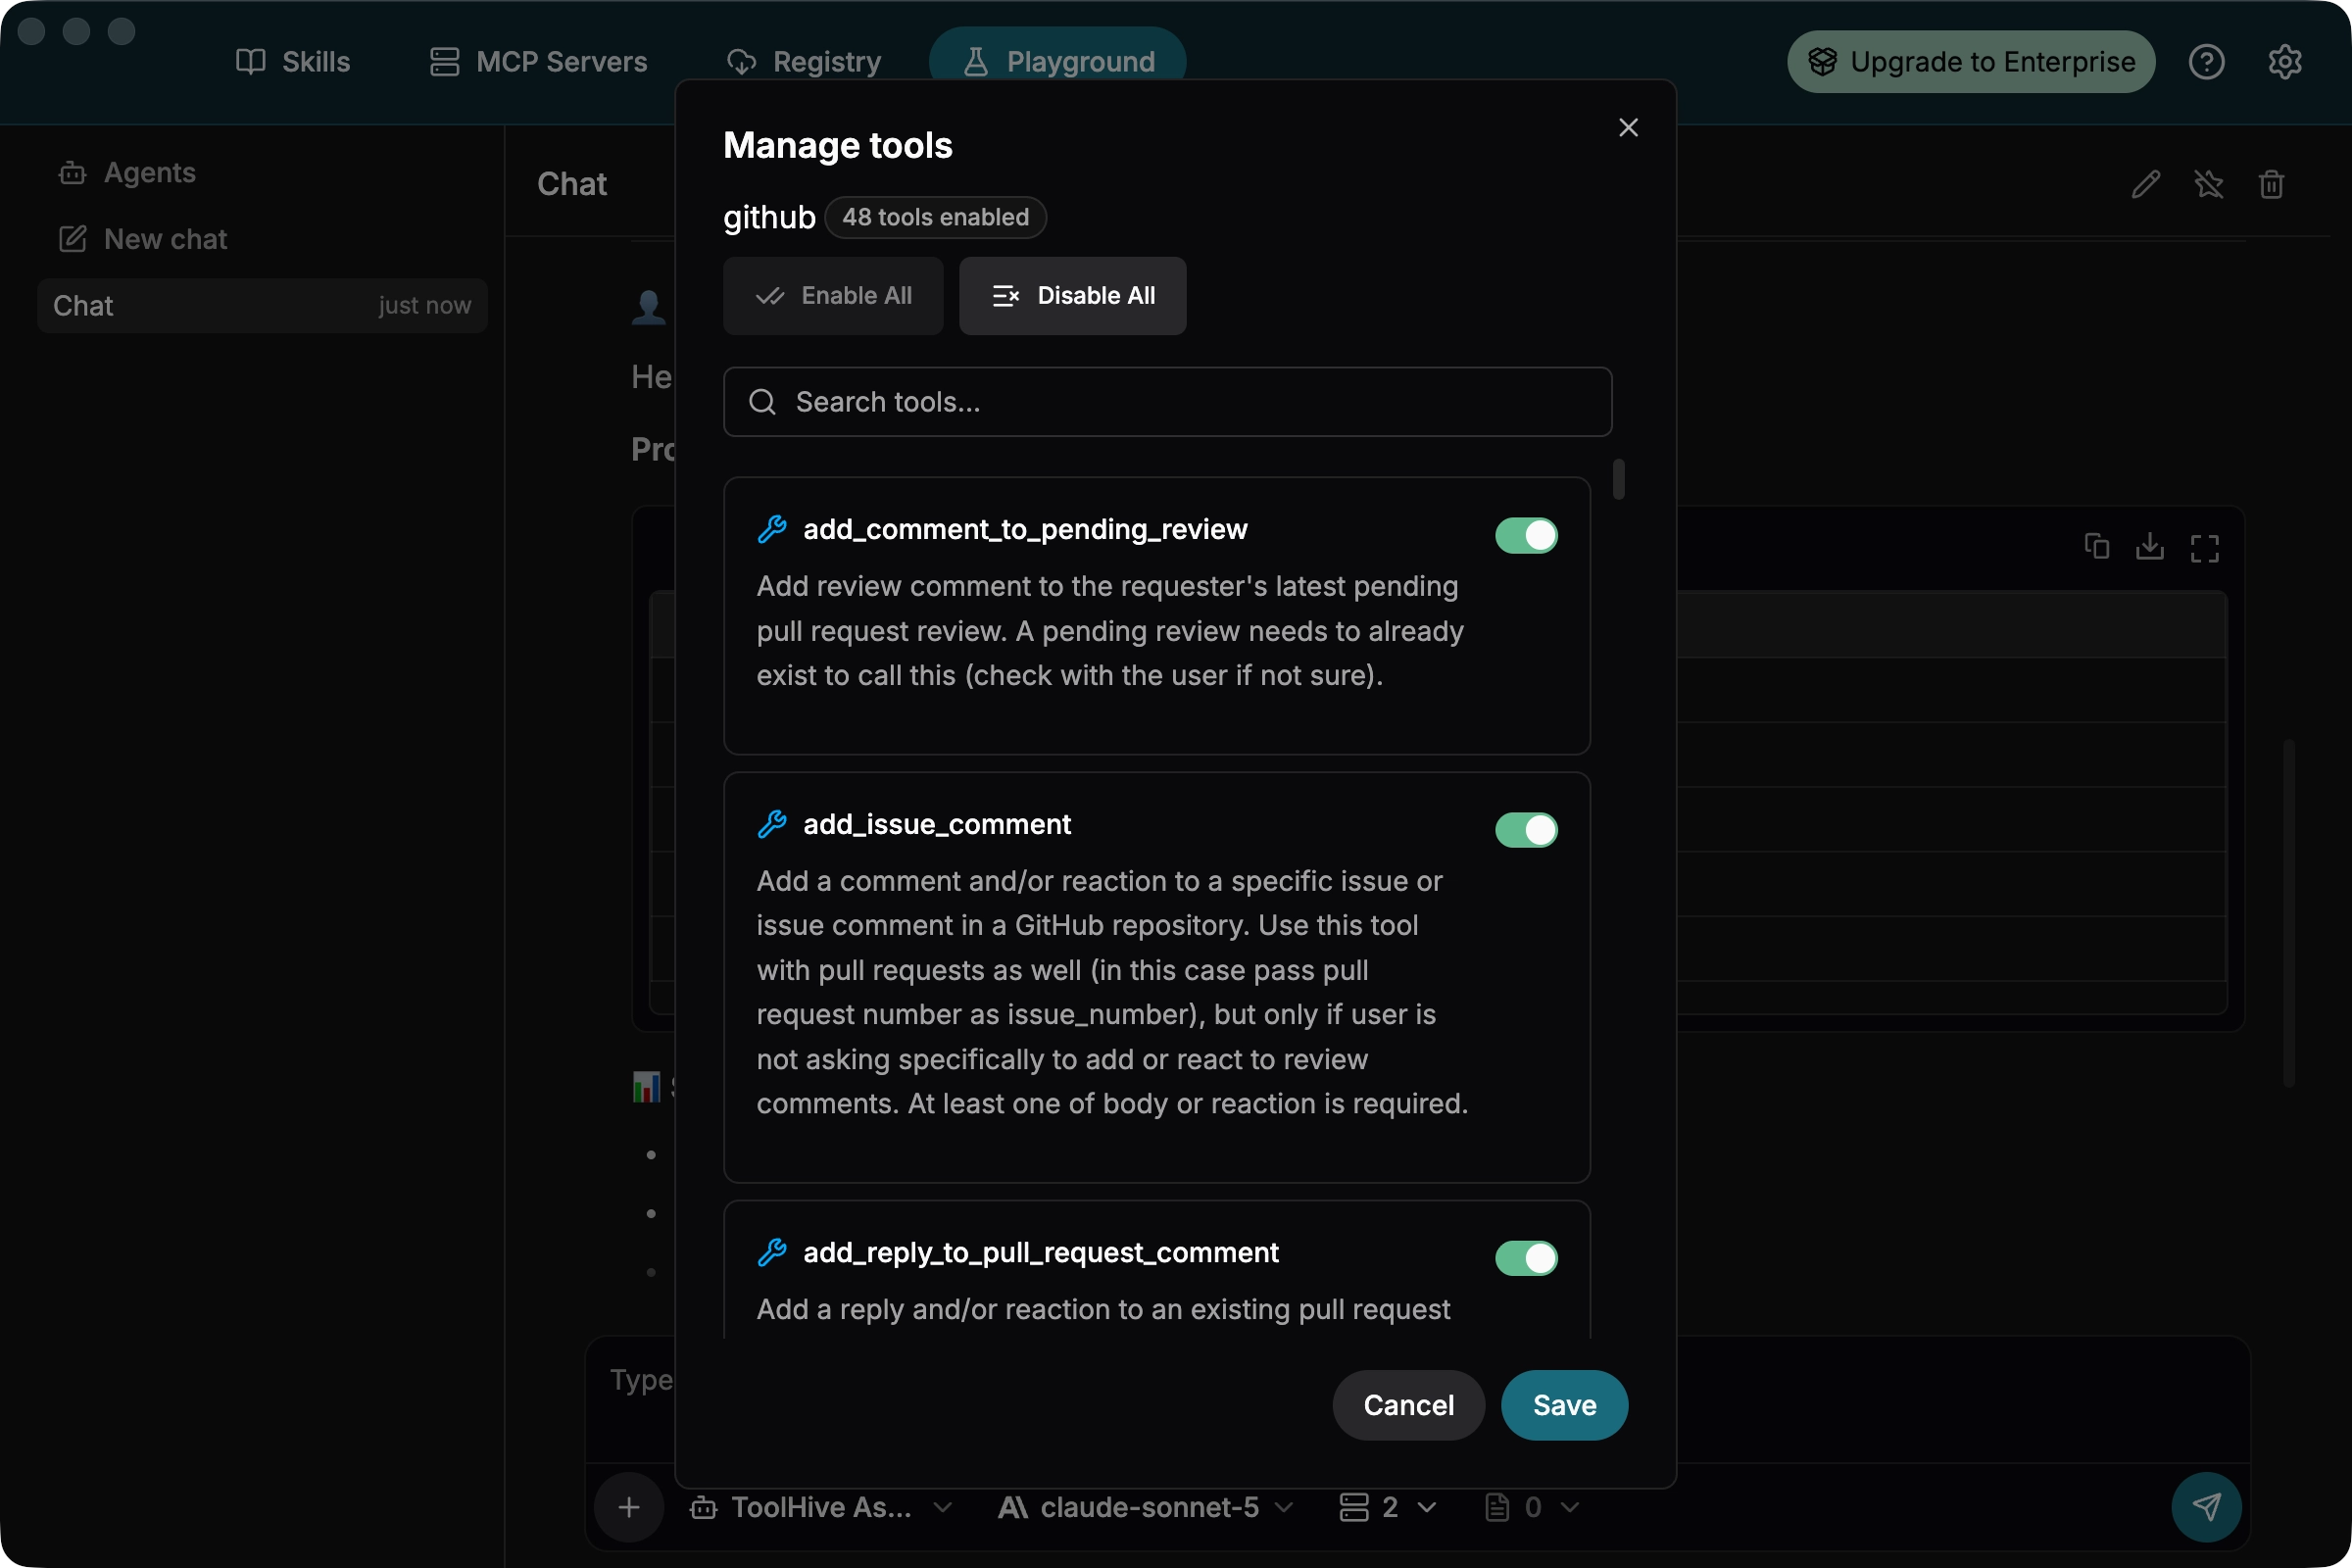The width and height of the screenshot is (2352, 1568).
Task: Open the Skills tab
Action: click(x=293, y=61)
